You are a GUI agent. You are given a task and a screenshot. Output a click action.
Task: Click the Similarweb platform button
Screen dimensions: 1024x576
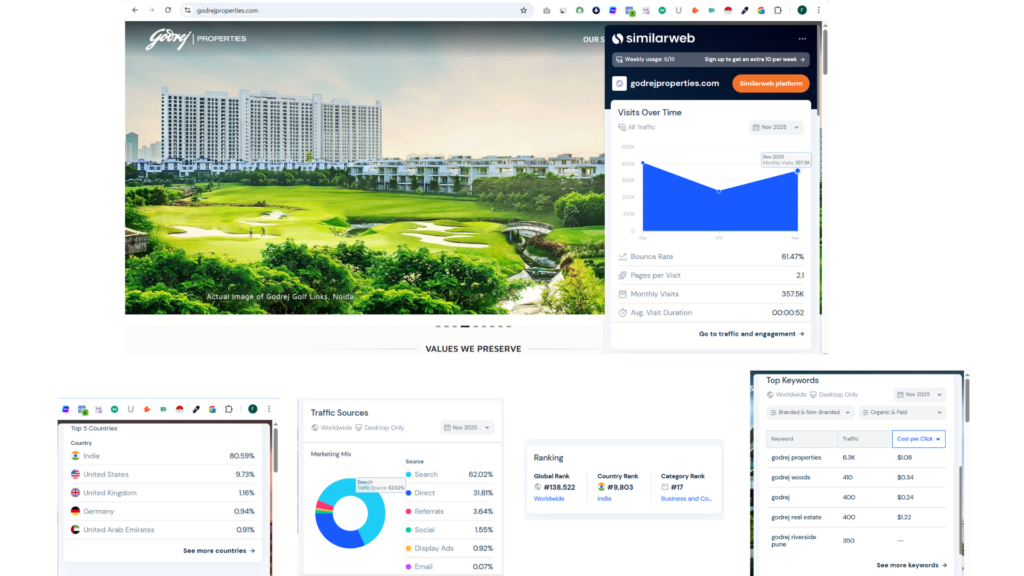click(x=770, y=83)
